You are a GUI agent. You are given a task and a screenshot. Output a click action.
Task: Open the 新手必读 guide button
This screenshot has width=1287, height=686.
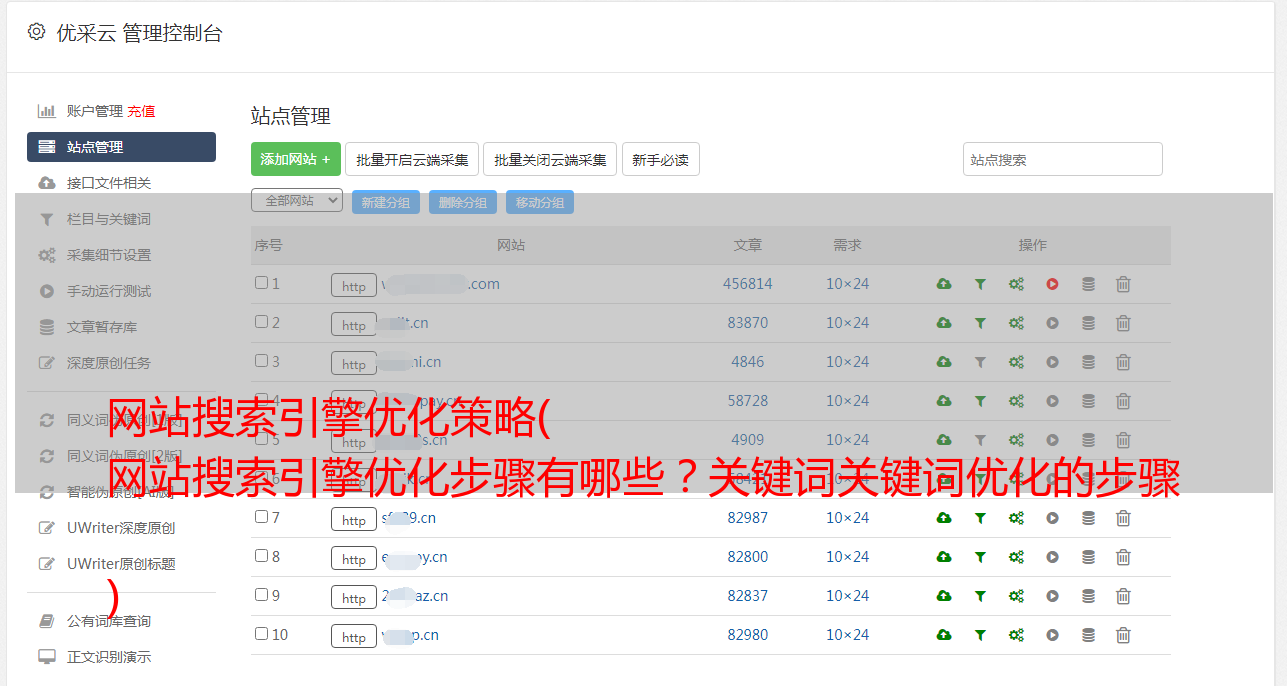(x=660, y=159)
